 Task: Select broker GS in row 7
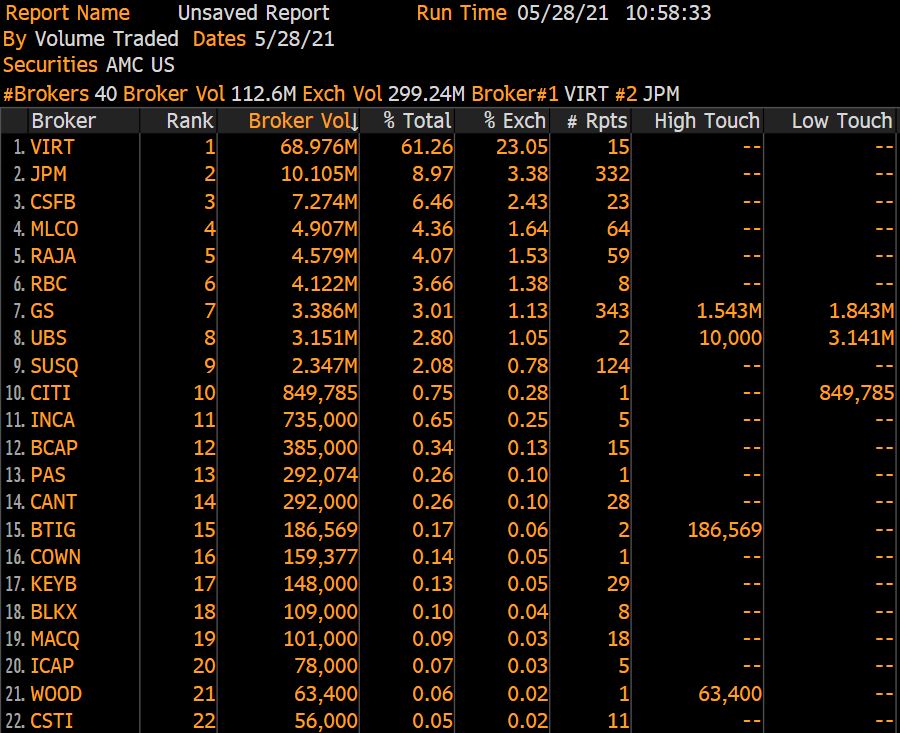(42, 311)
